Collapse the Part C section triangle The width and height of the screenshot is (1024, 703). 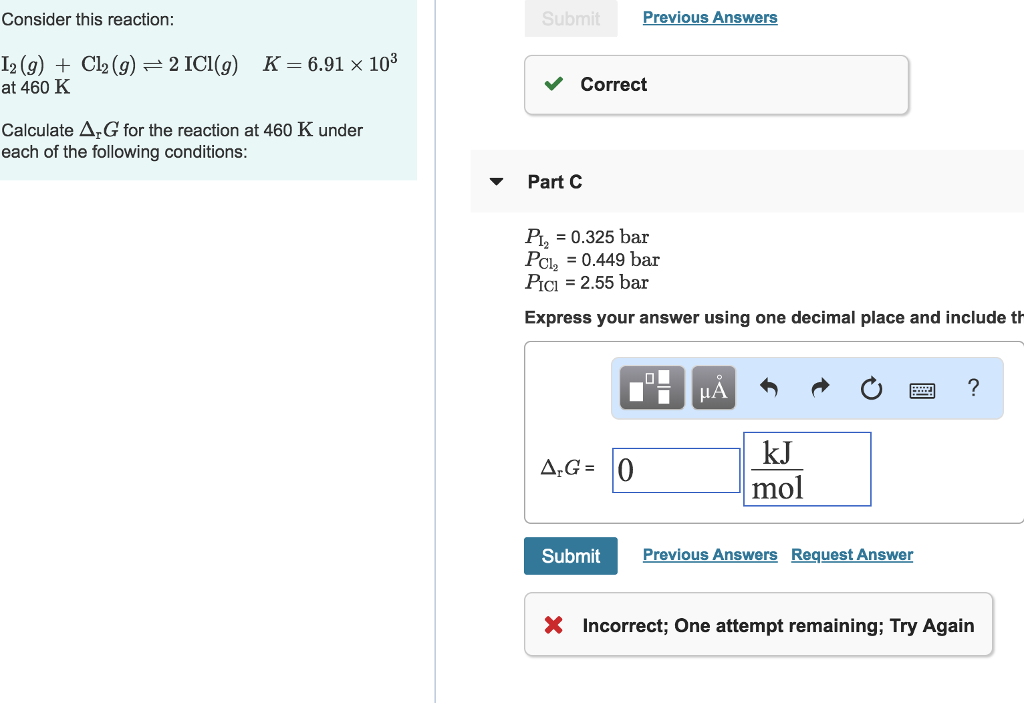496,181
